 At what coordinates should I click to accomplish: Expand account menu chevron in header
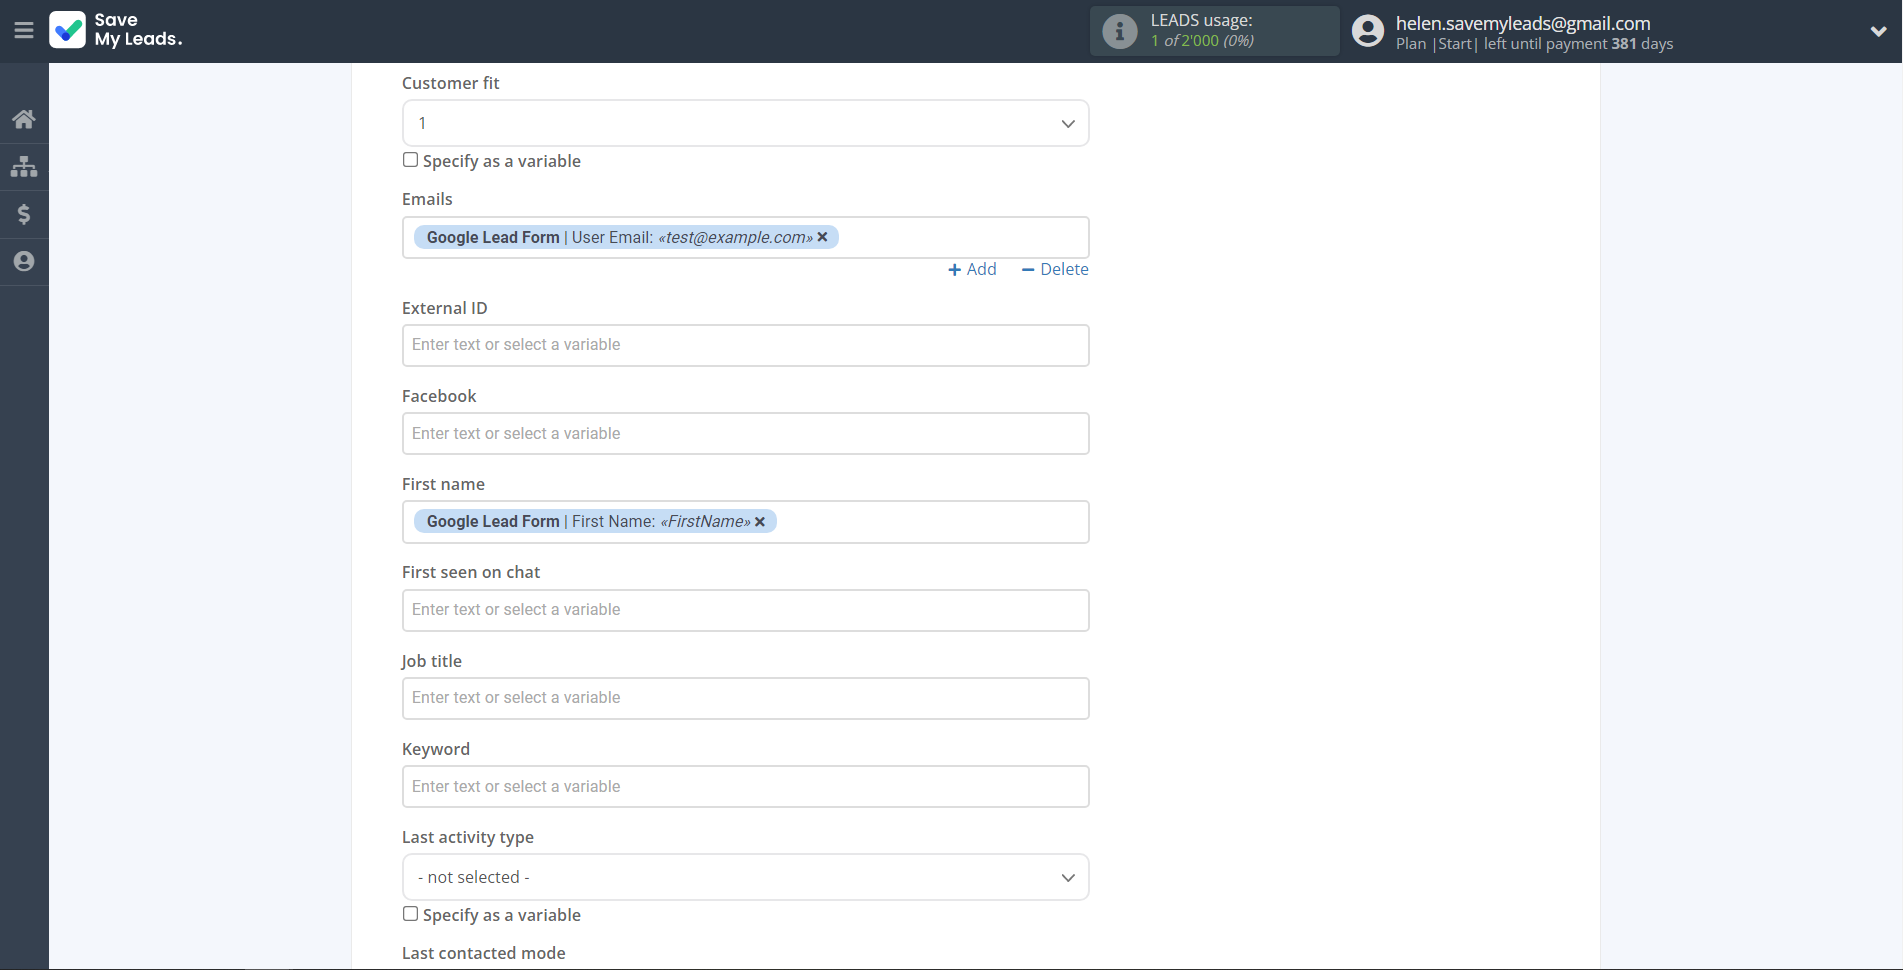pos(1878,31)
